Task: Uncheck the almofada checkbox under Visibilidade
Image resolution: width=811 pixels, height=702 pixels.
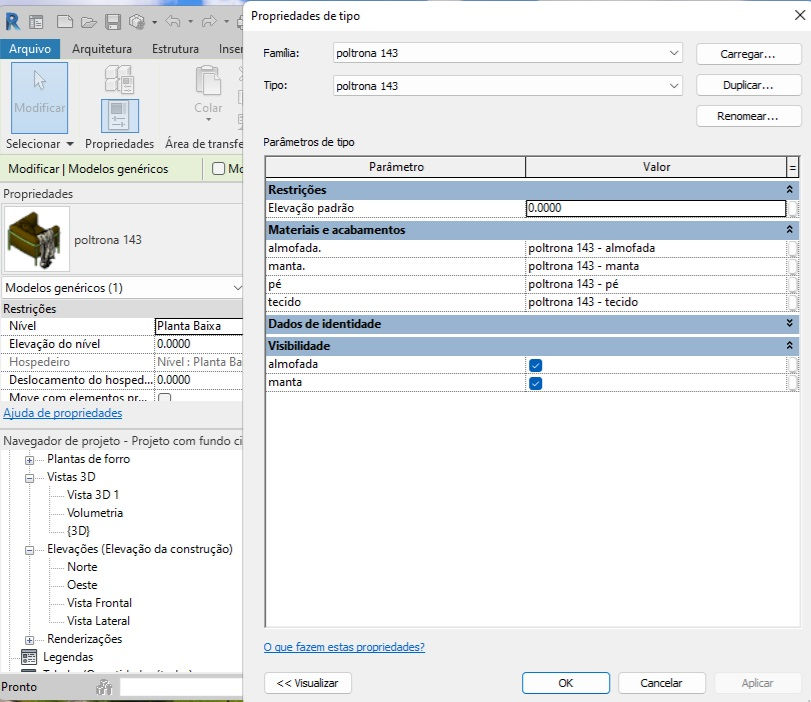Action: pyautogui.click(x=535, y=365)
